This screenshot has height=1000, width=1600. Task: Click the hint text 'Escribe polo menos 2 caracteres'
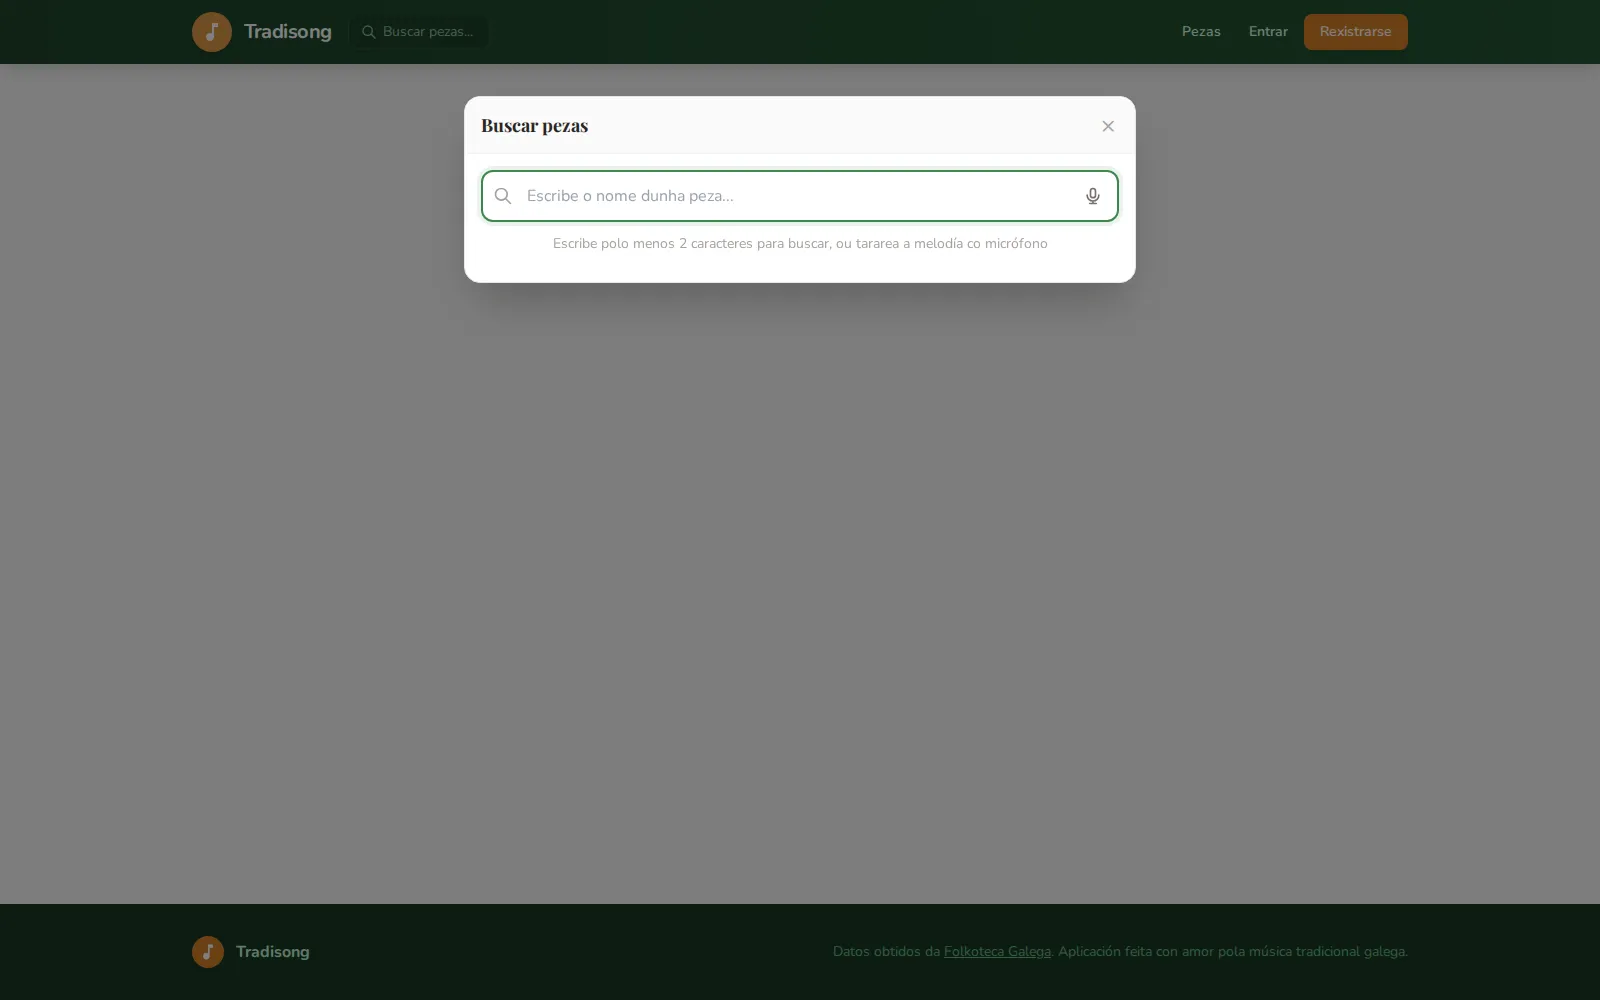point(800,244)
